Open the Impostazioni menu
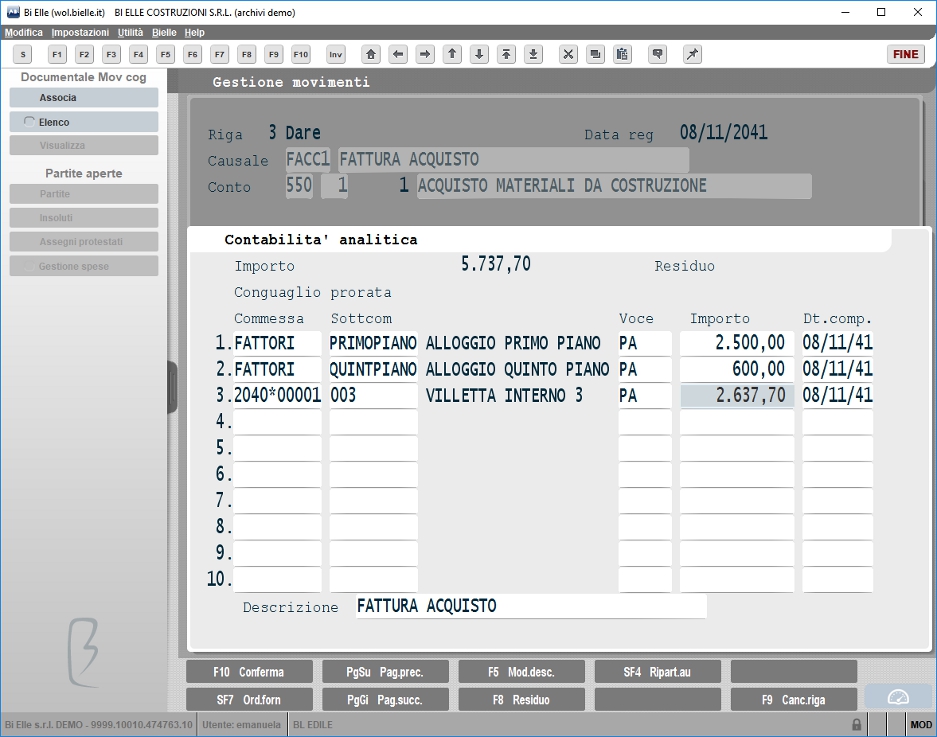937x737 pixels. [80, 32]
